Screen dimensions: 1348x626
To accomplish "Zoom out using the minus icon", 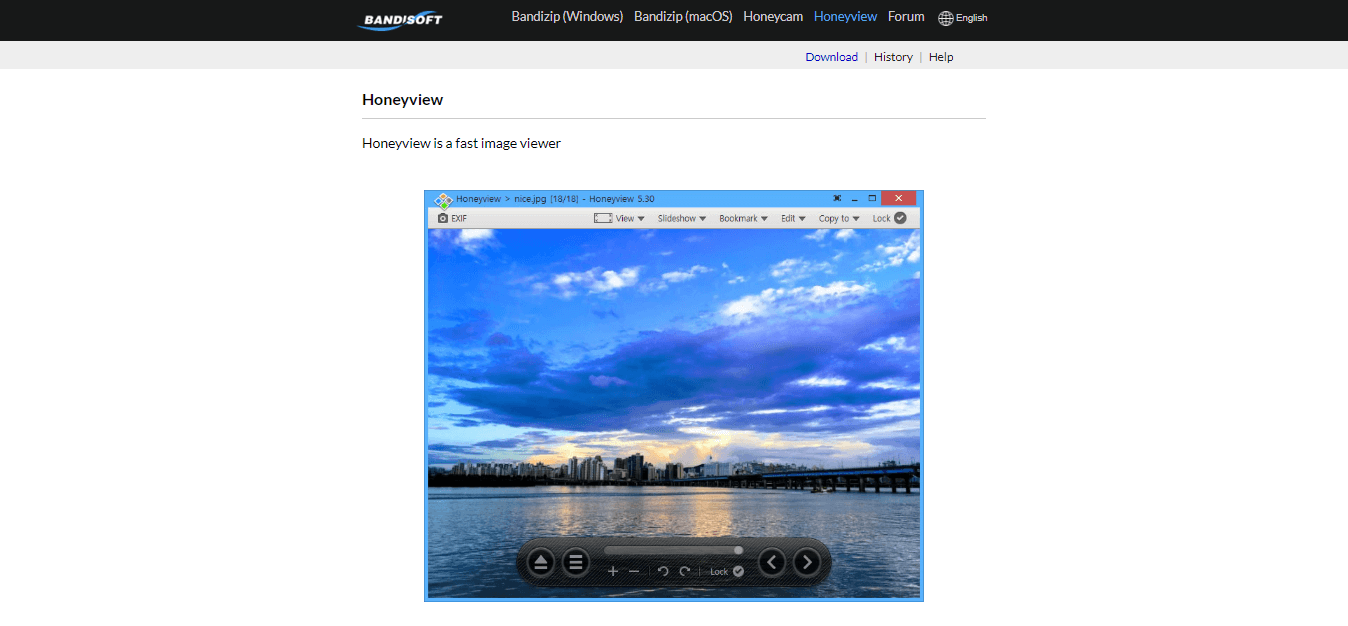I will point(634,571).
